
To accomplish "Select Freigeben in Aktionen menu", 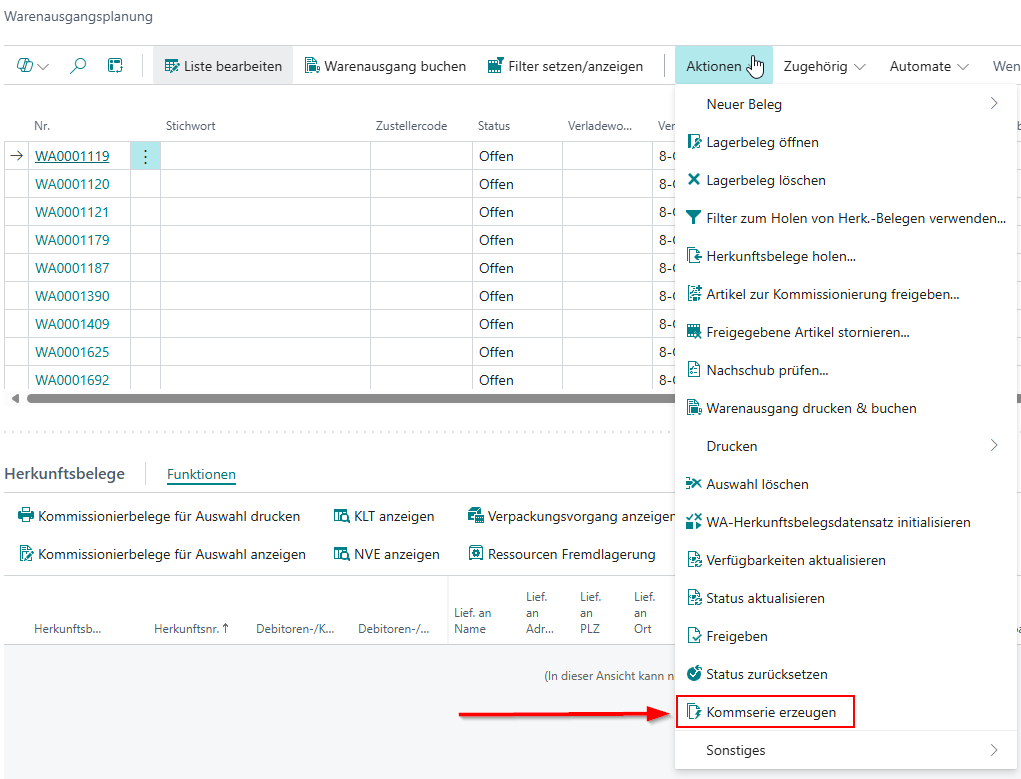I will point(736,636).
